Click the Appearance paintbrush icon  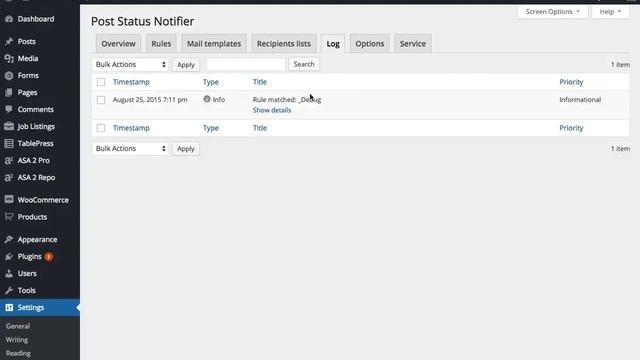point(9,240)
